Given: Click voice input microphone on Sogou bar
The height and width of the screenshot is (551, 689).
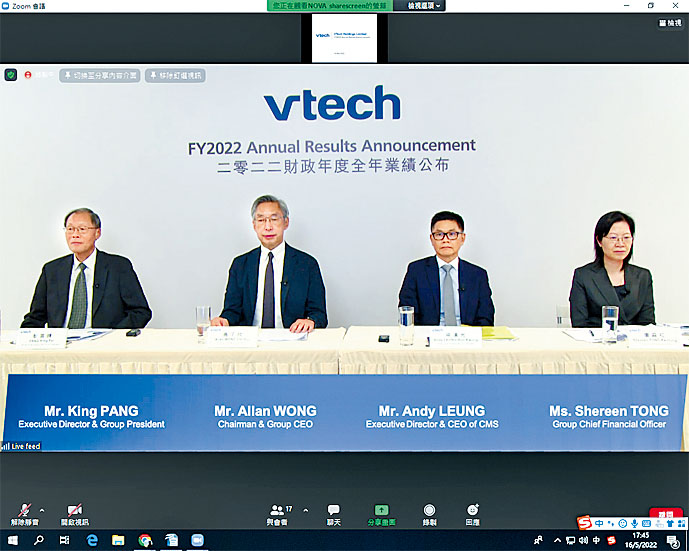Looking at the screenshot, I should (x=635, y=523).
